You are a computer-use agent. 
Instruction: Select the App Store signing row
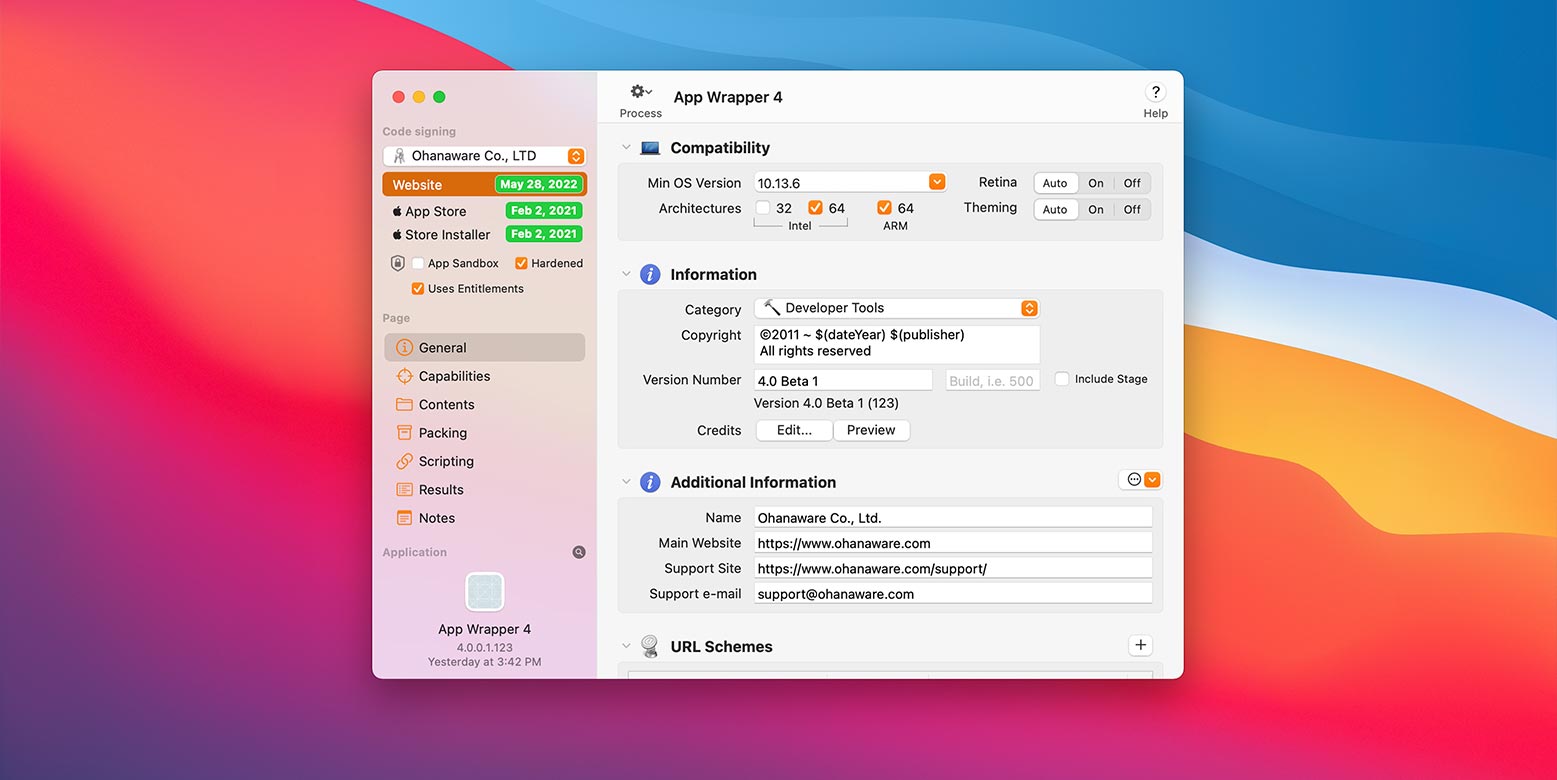(485, 211)
